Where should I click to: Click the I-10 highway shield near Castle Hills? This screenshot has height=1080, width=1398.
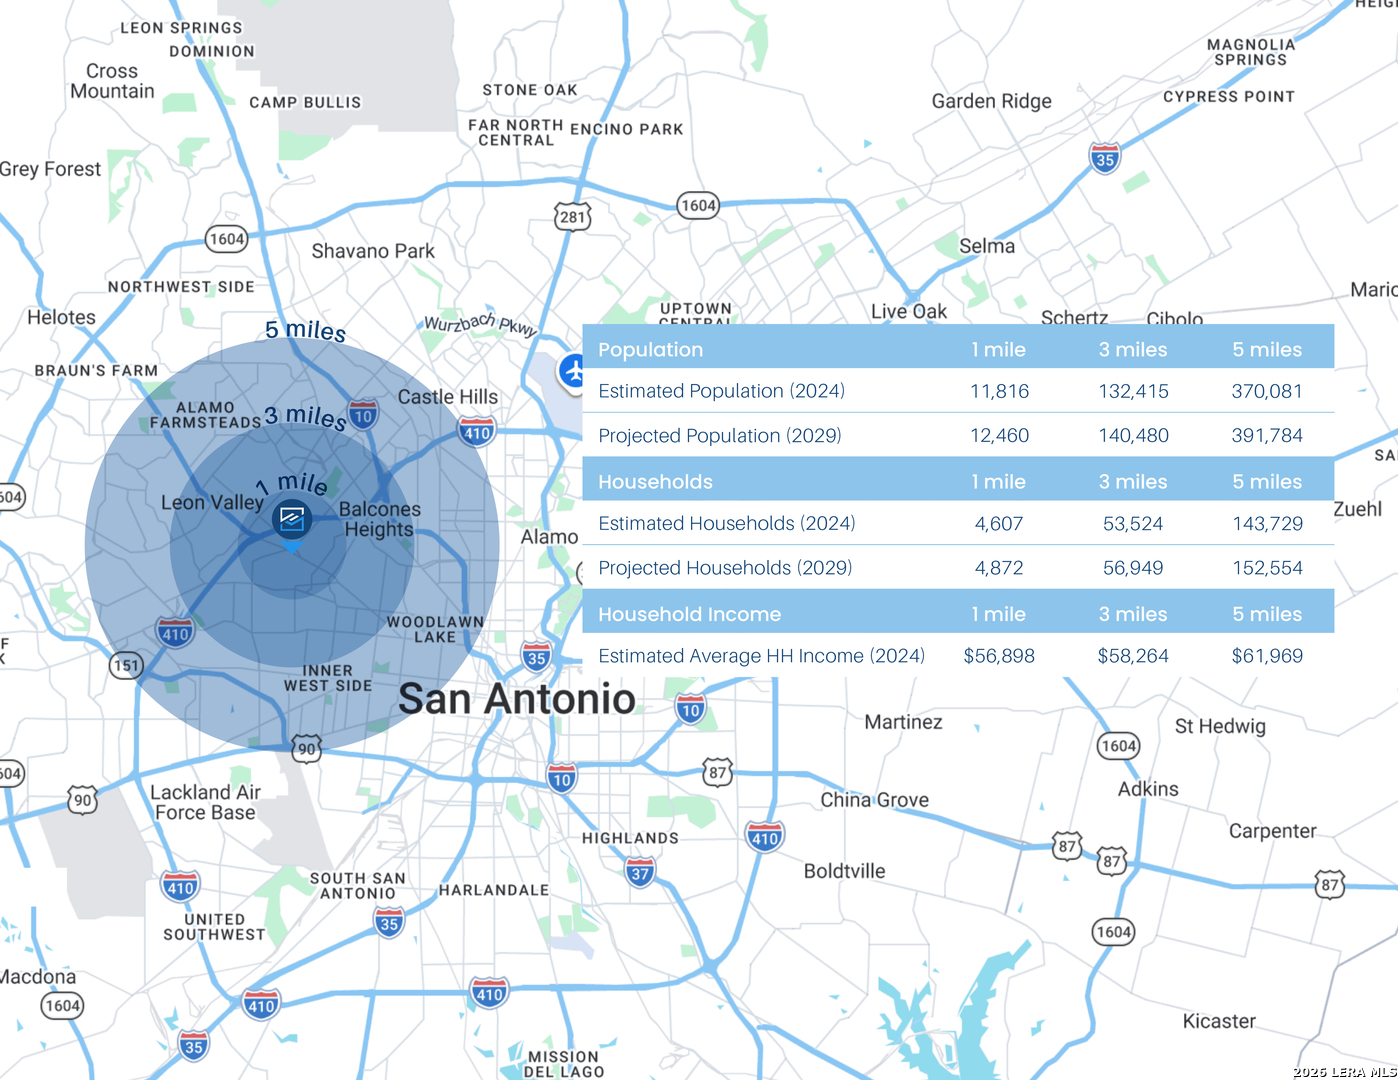pos(362,415)
